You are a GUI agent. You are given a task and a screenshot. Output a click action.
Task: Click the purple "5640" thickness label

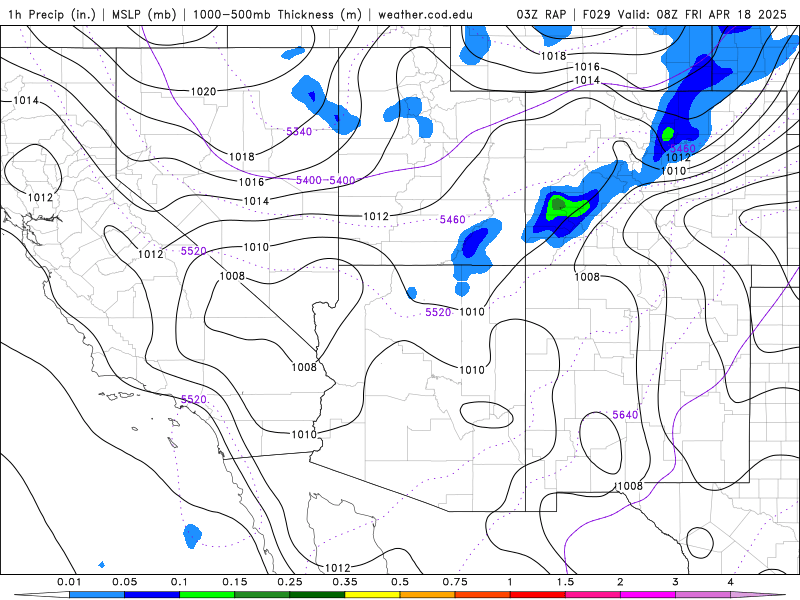tap(625, 415)
